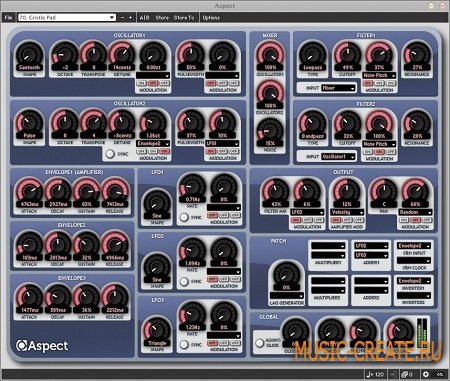450x381 pixels.
Task: Click Envelope1 Attack knob
Action: click(29, 191)
